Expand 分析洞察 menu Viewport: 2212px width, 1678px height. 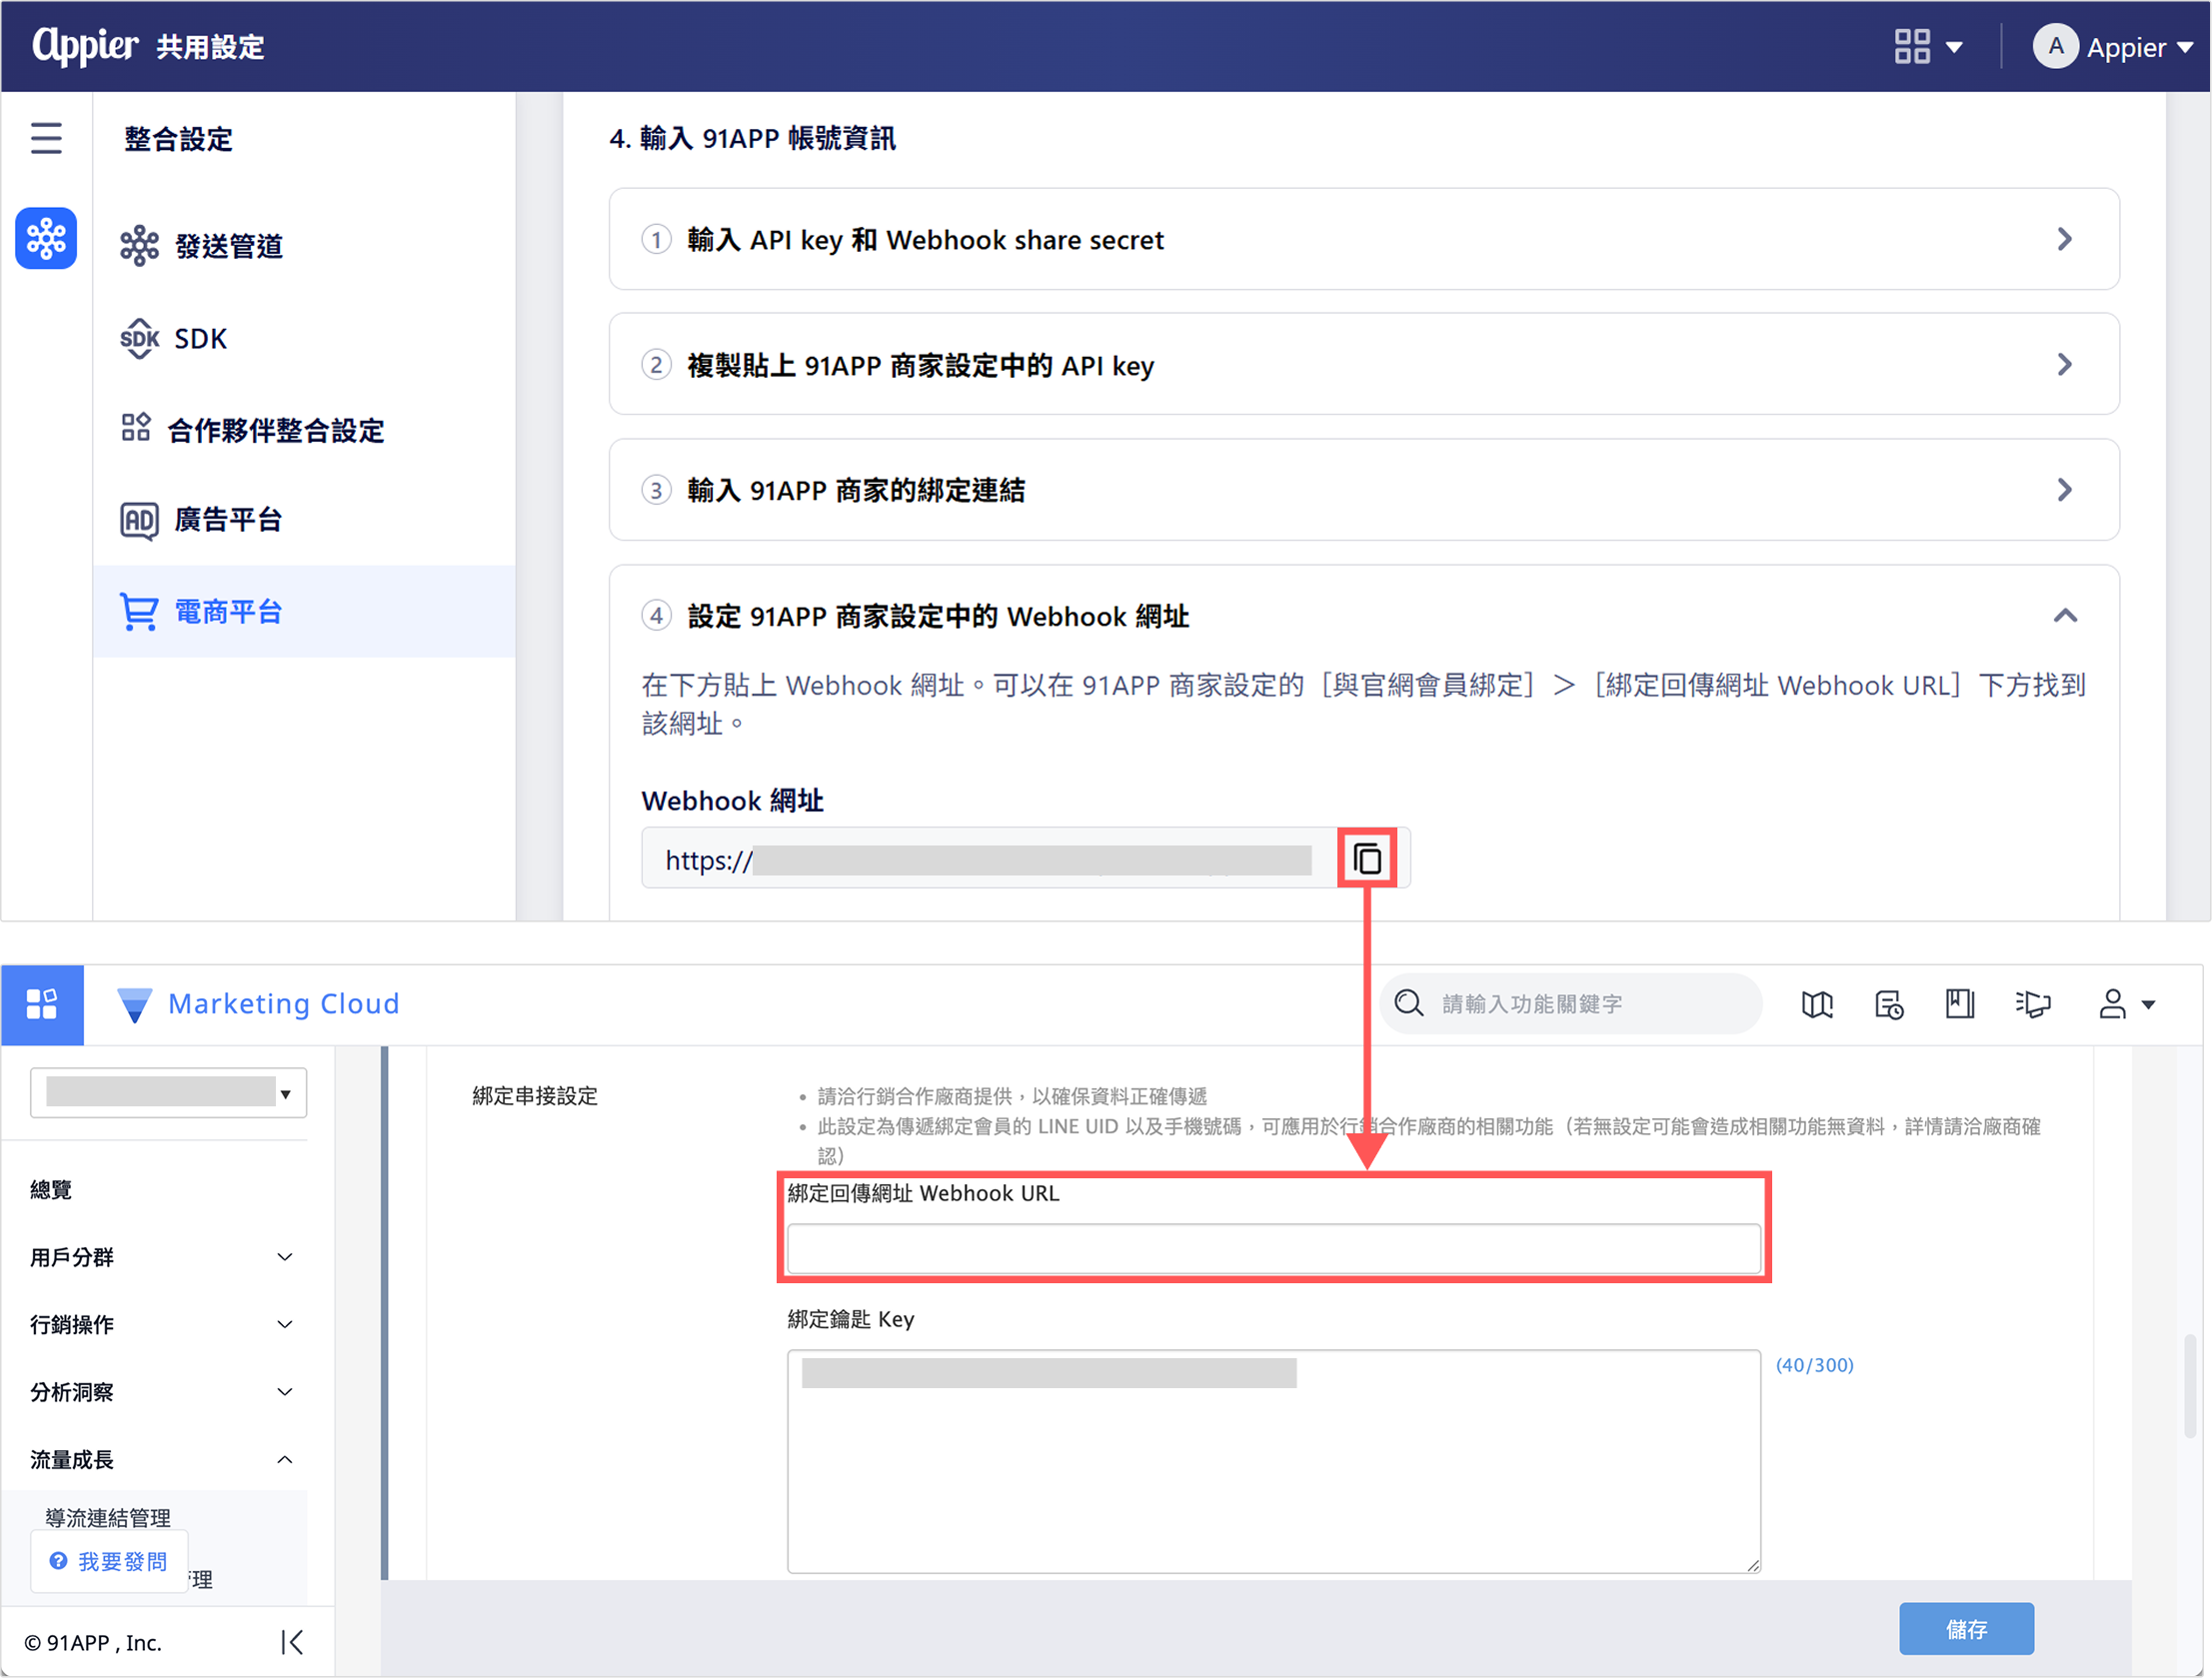[x=160, y=1392]
